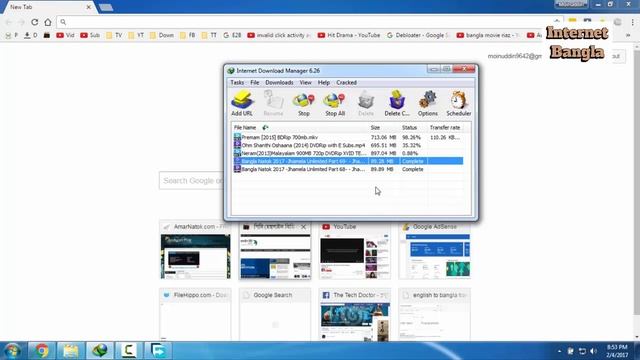Open Chrome from the taskbar
This screenshot has width=640, height=360.
point(41,351)
